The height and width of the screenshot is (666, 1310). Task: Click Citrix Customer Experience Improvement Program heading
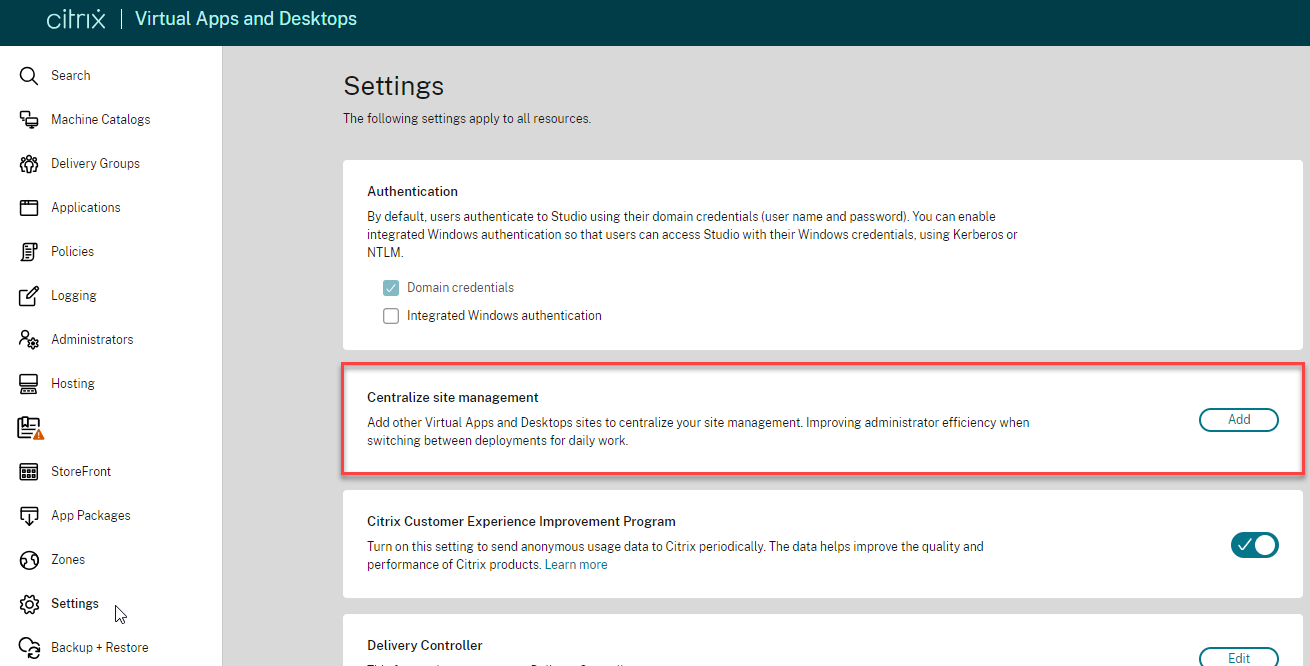pyautogui.click(x=522, y=522)
